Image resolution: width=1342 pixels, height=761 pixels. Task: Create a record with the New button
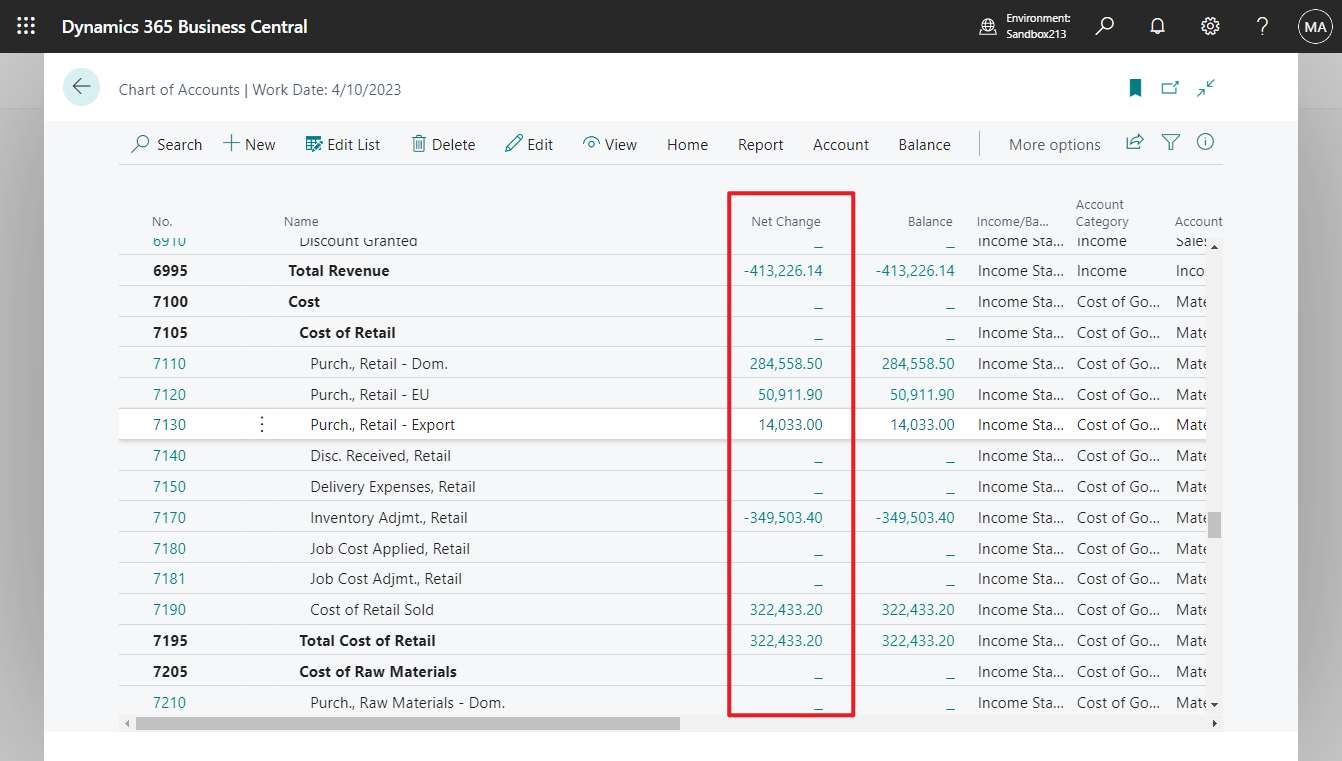[x=249, y=144]
